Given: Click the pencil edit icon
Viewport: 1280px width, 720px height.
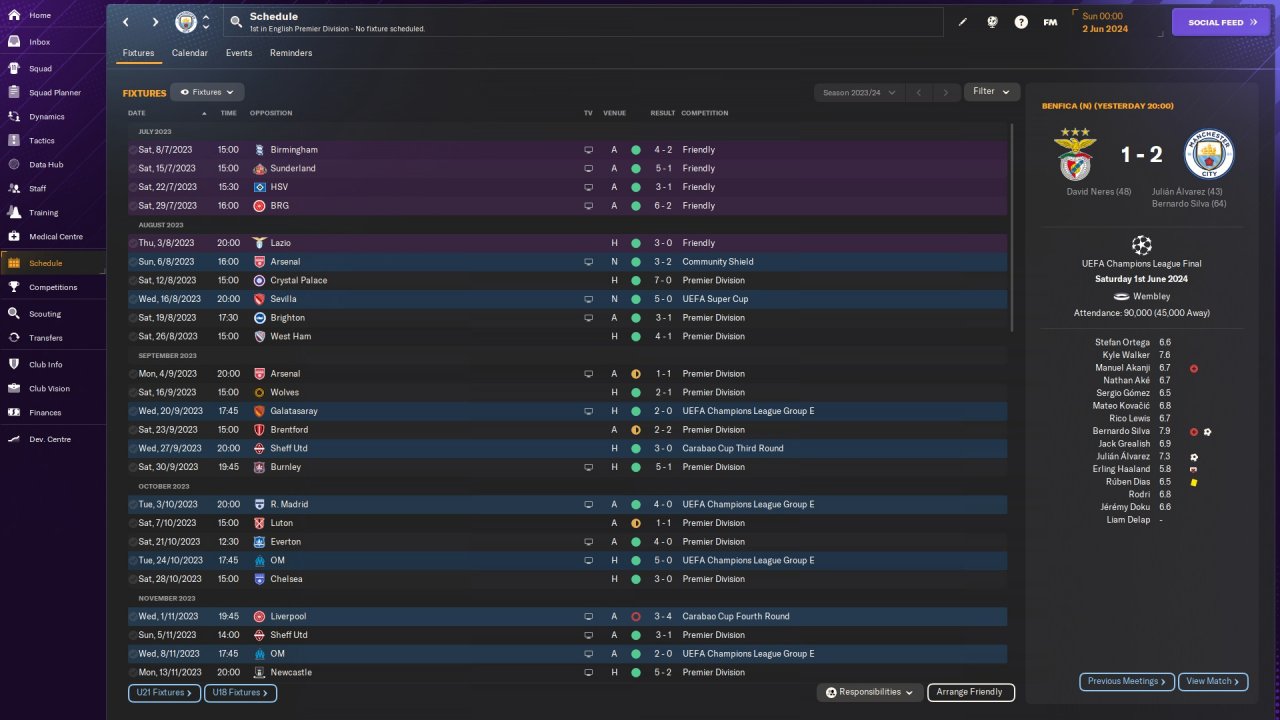Looking at the screenshot, I should pyautogui.click(x=963, y=22).
